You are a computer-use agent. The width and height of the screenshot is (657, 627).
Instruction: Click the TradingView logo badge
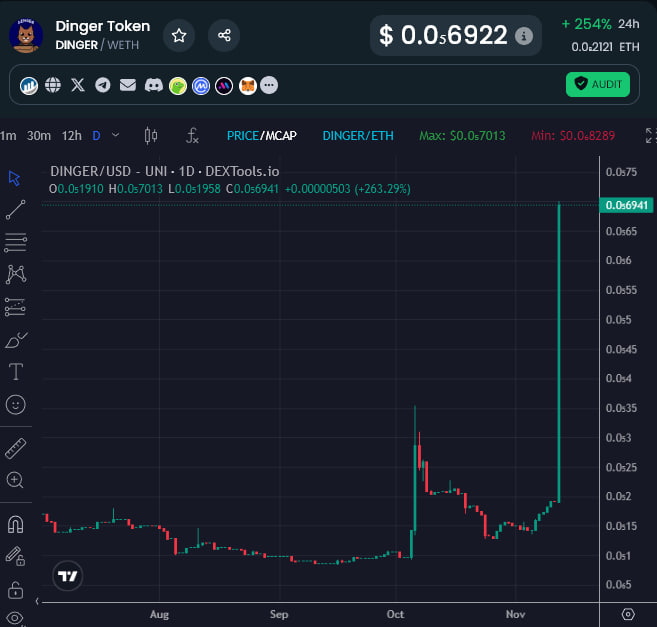[x=67, y=576]
